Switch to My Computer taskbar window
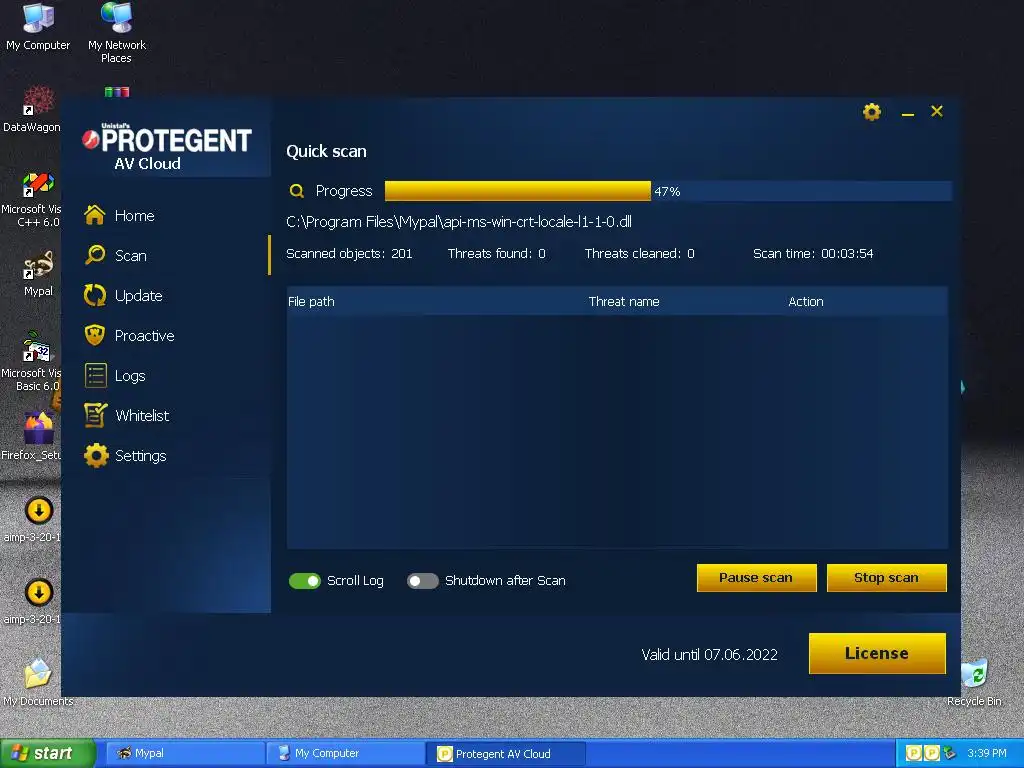 [345, 753]
